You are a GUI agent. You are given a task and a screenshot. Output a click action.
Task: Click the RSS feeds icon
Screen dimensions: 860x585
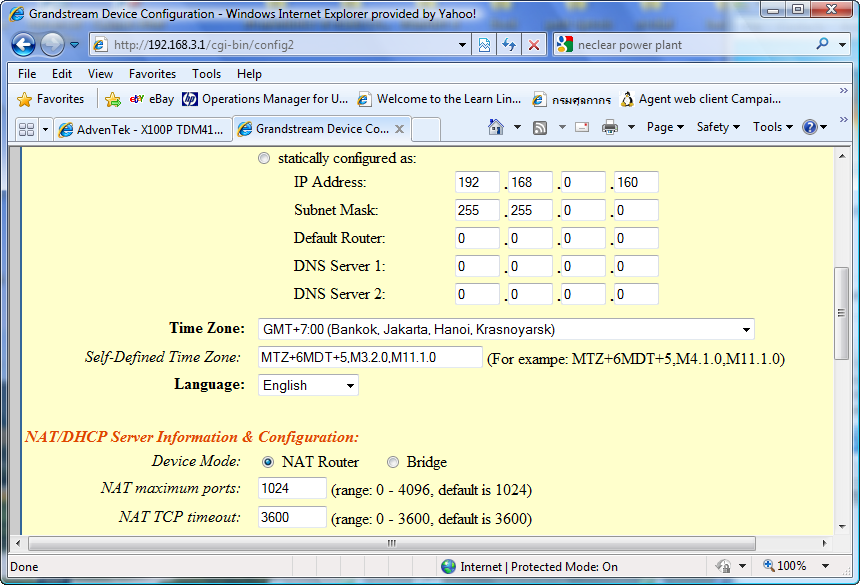[x=540, y=128]
